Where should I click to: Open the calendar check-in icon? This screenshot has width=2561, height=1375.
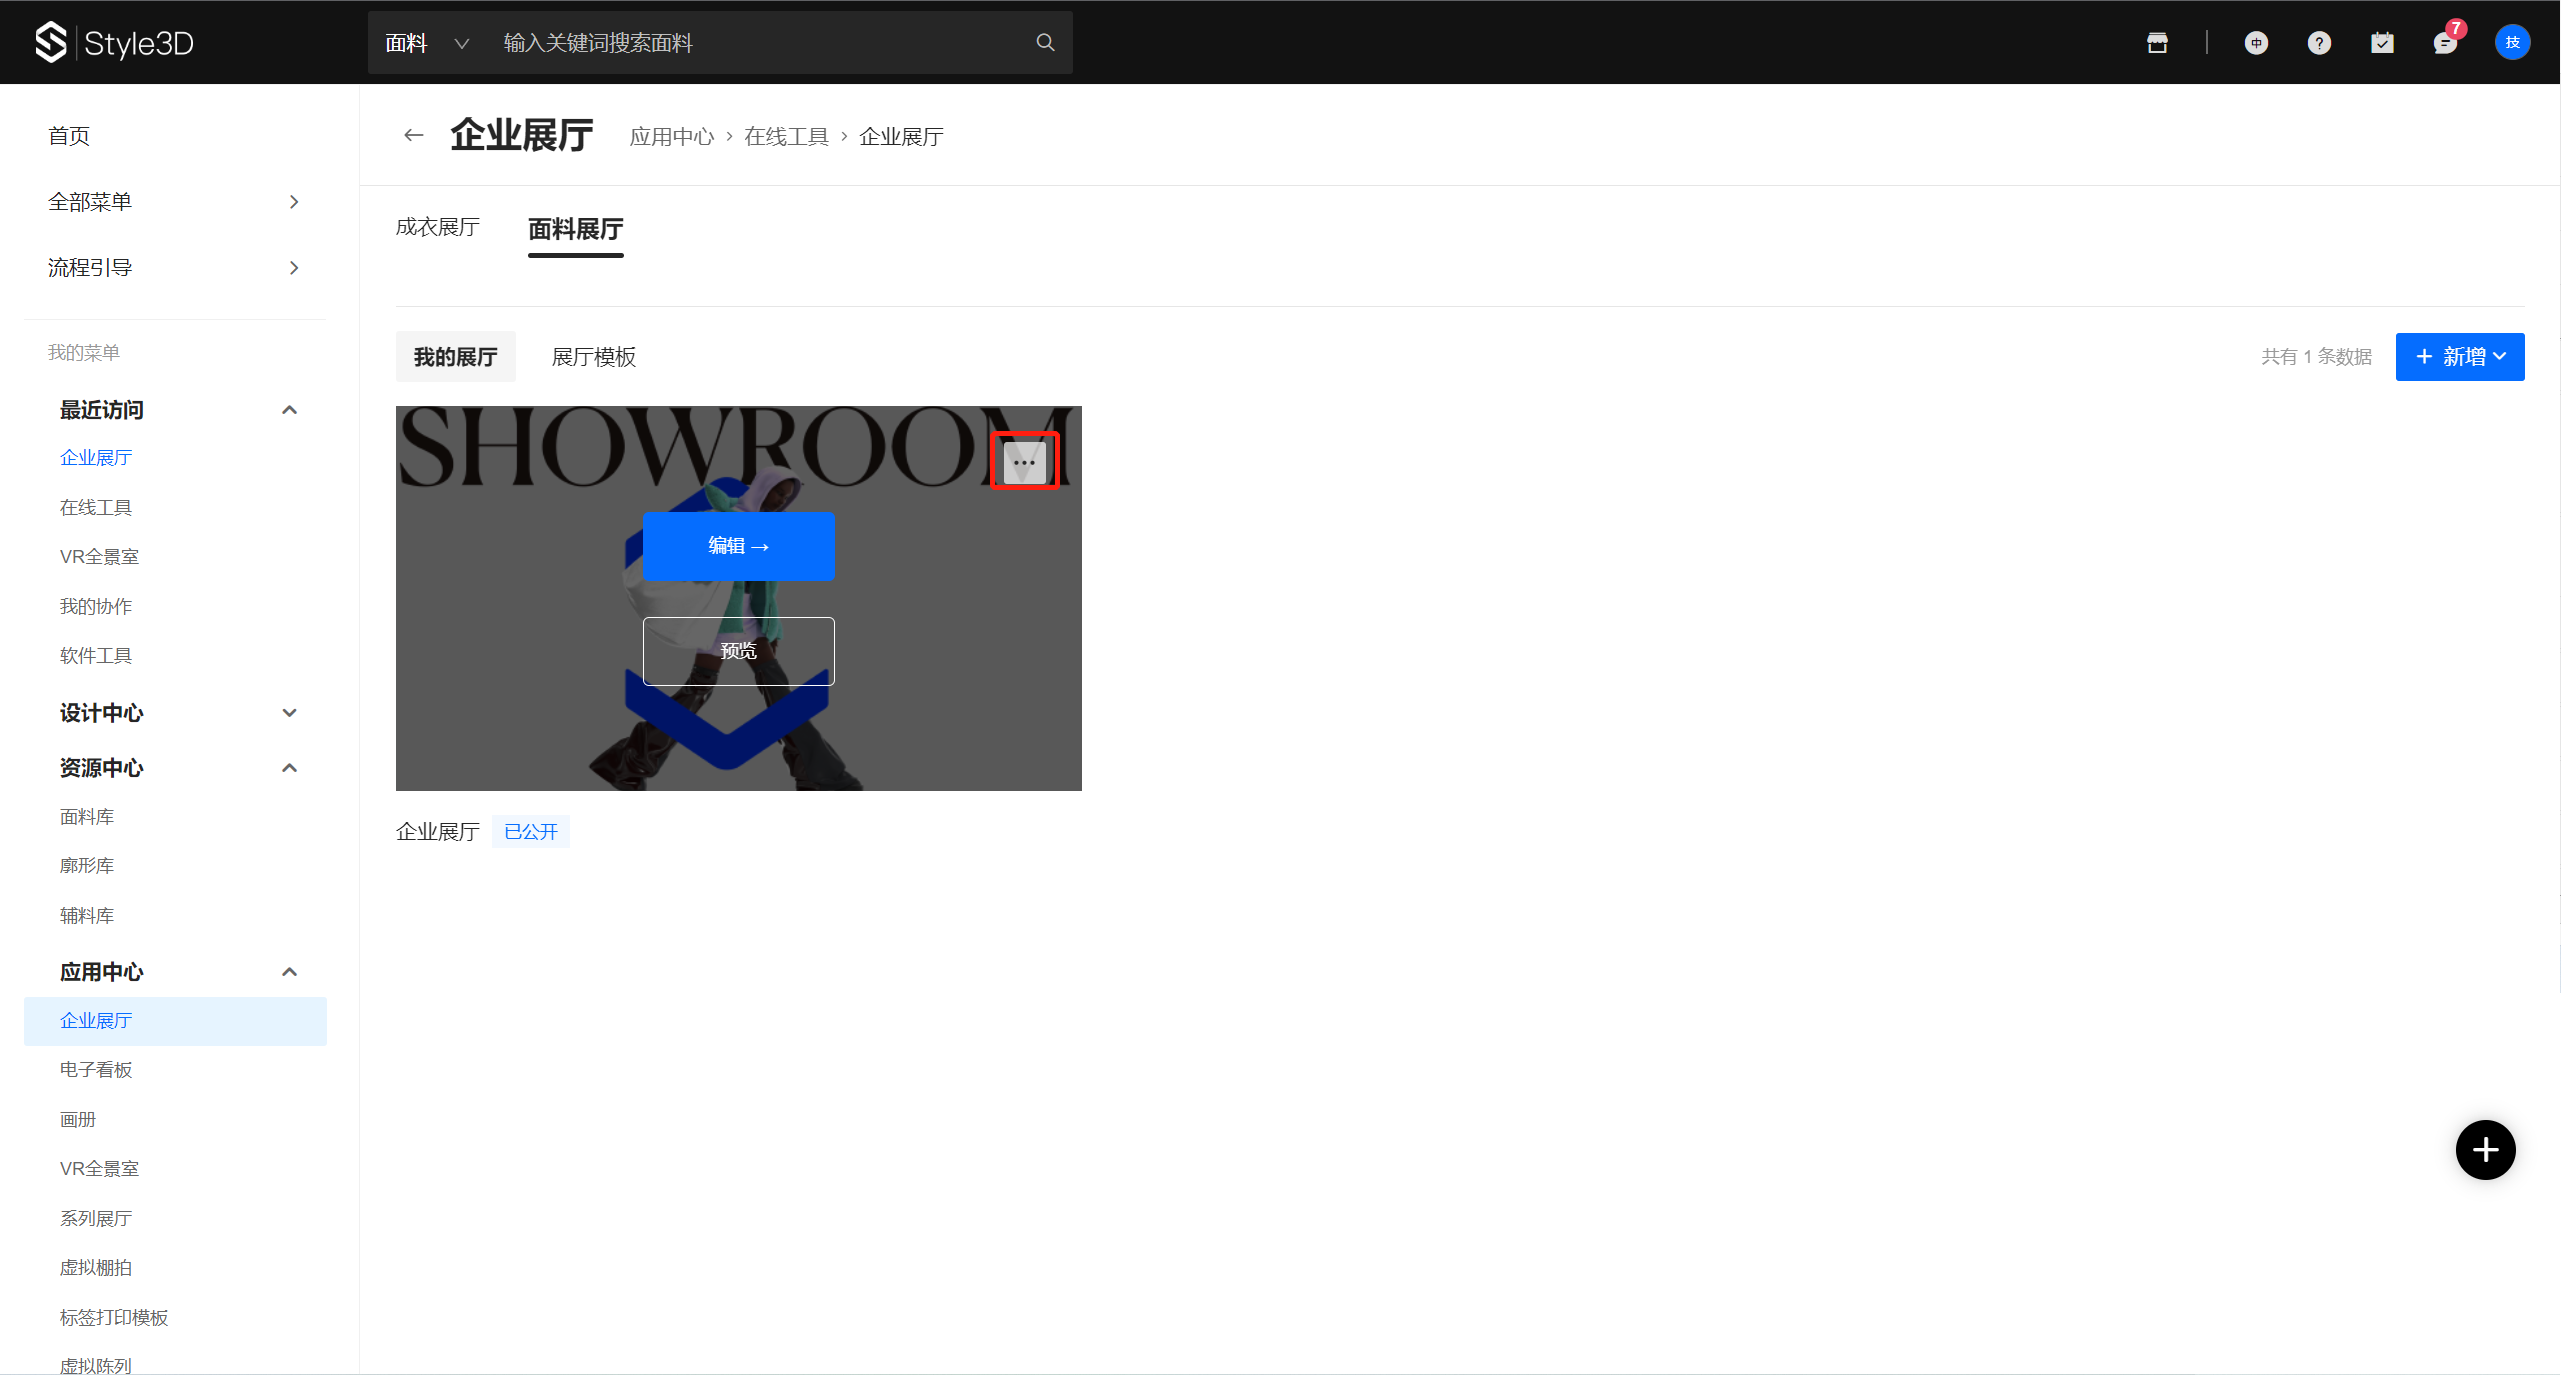(2382, 42)
